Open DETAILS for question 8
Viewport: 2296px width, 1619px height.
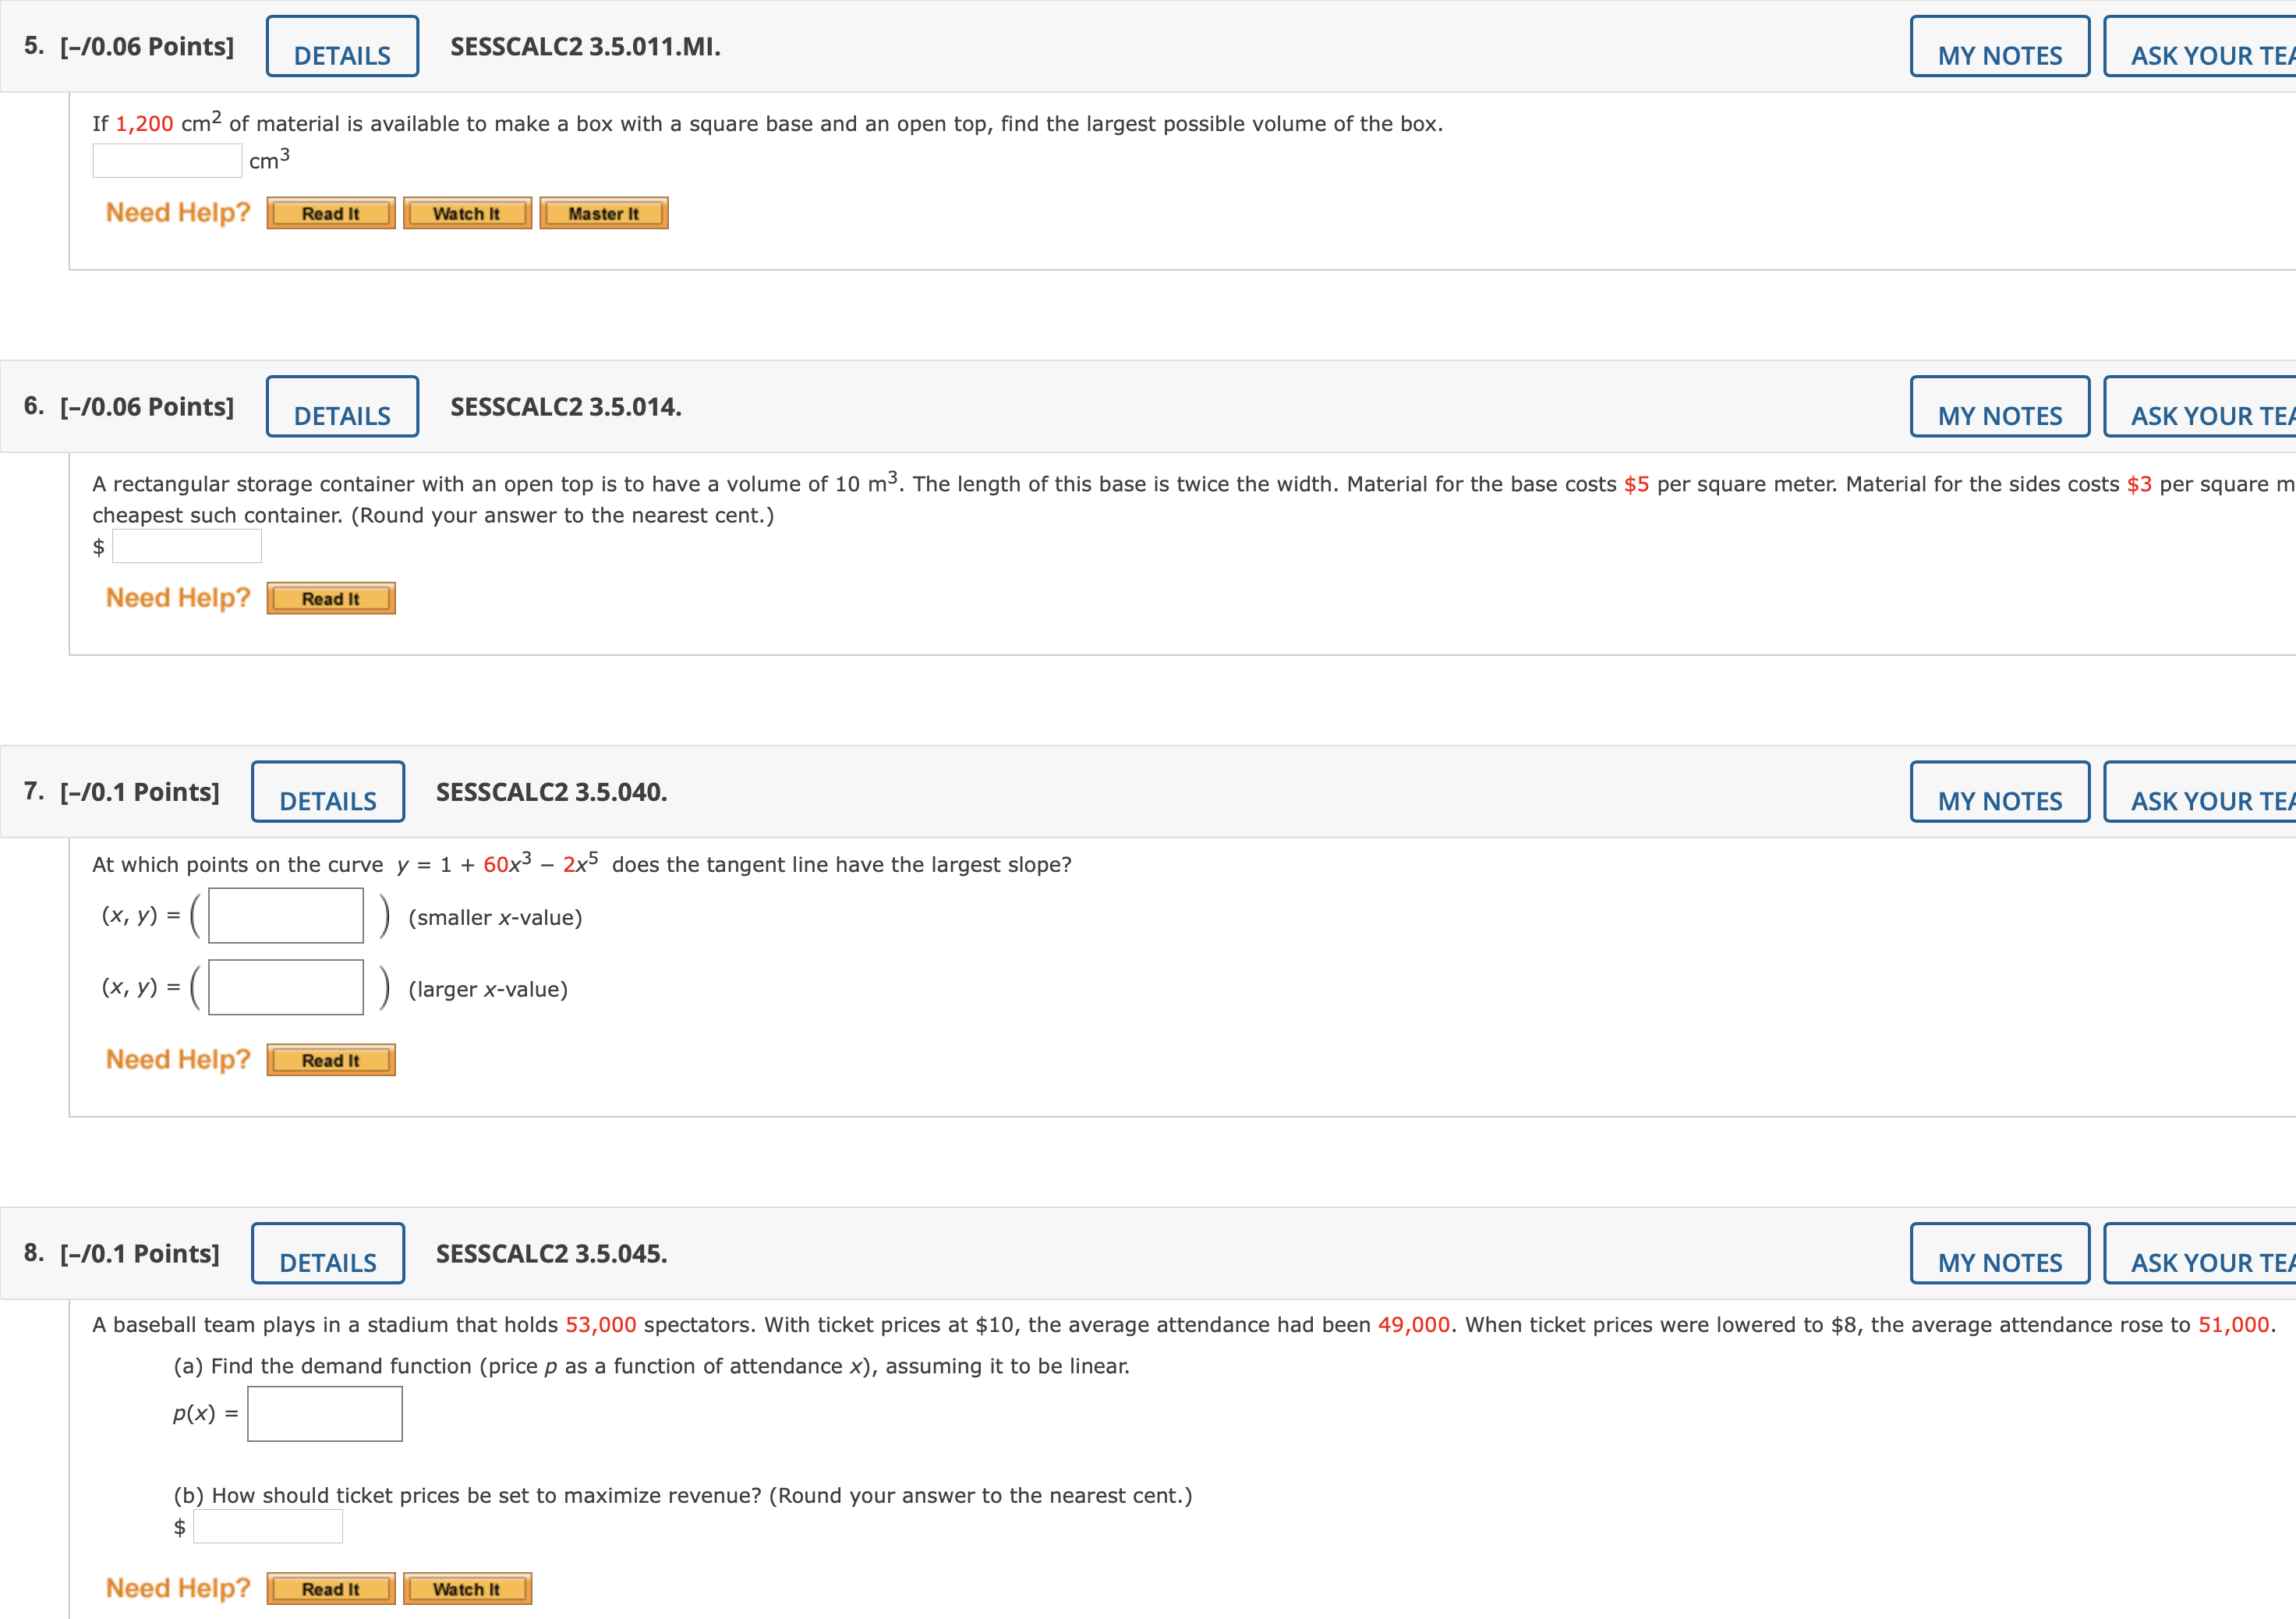[328, 1253]
